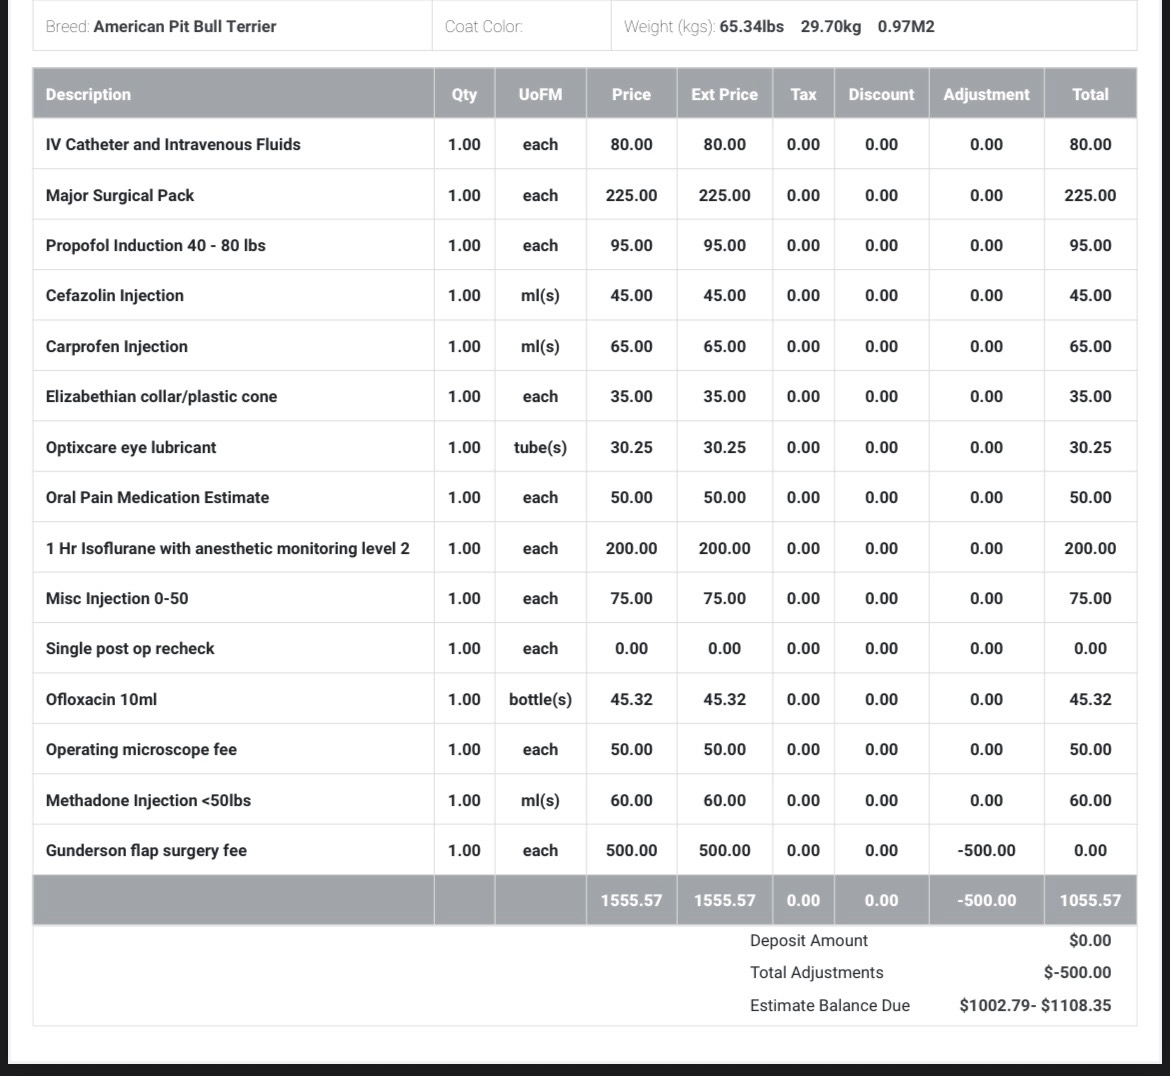Viewport: 1170px width, 1076px height.
Task: Click the Deposit Amount label
Action: (x=808, y=940)
